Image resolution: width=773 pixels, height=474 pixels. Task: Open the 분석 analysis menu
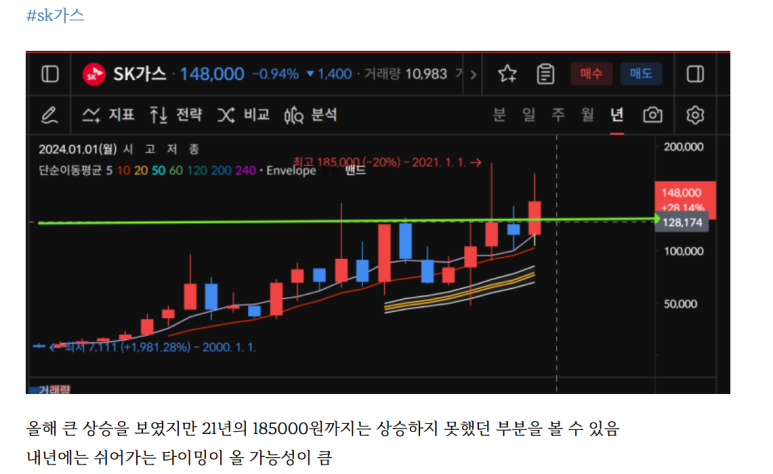point(311,115)
